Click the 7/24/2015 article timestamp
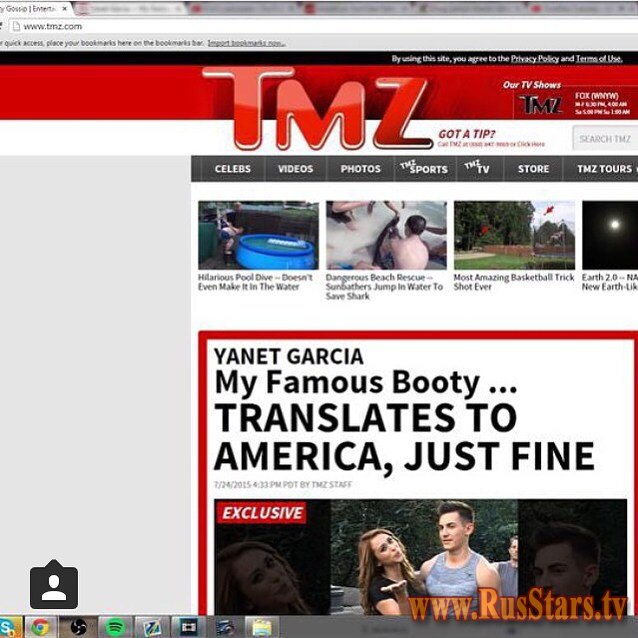638x638 pixels. tap(283, 485)
